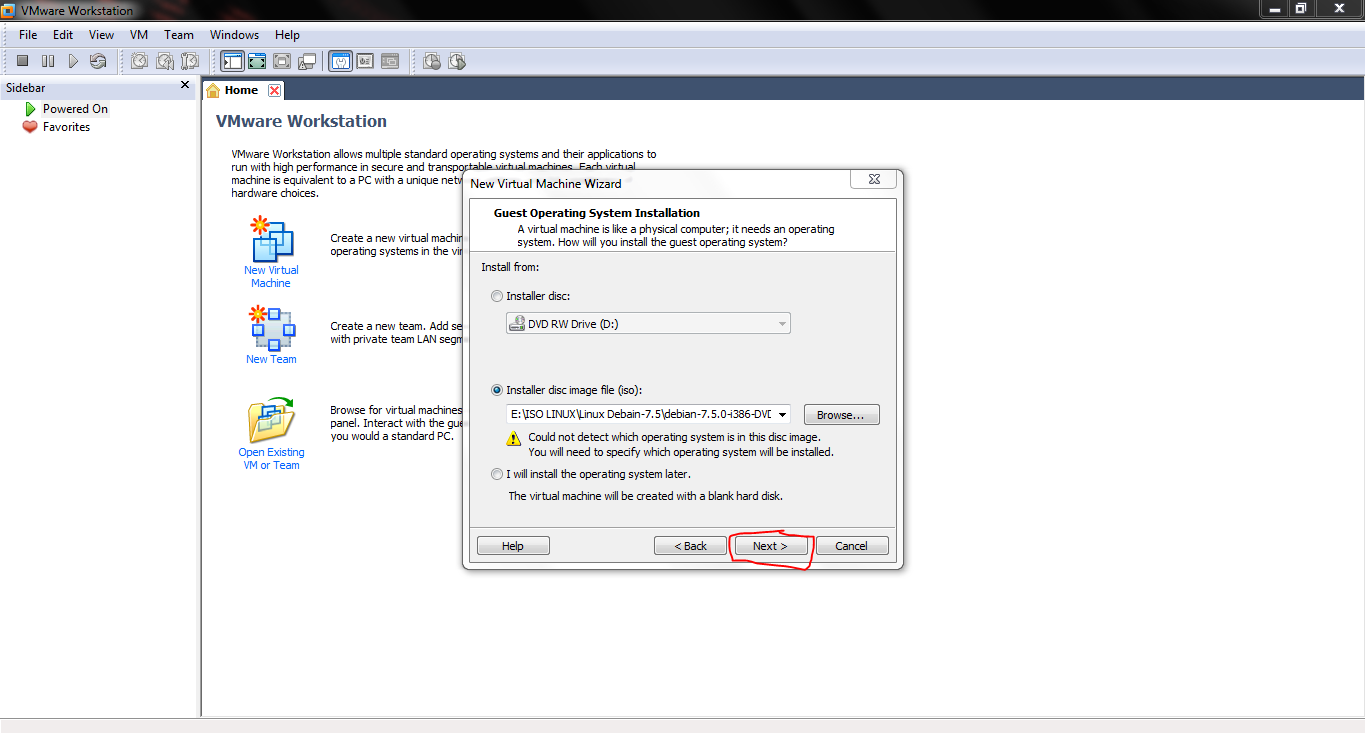Select Installer disc image file radio button
This screenshot has width=1365, height=733.
click(x=497, y=390)
